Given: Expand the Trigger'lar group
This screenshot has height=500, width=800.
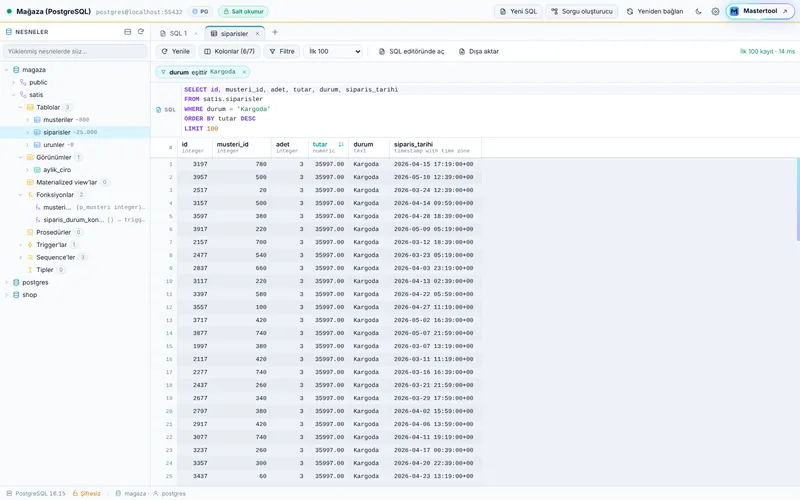Looking at the screenshot, I should coord(20,245).
